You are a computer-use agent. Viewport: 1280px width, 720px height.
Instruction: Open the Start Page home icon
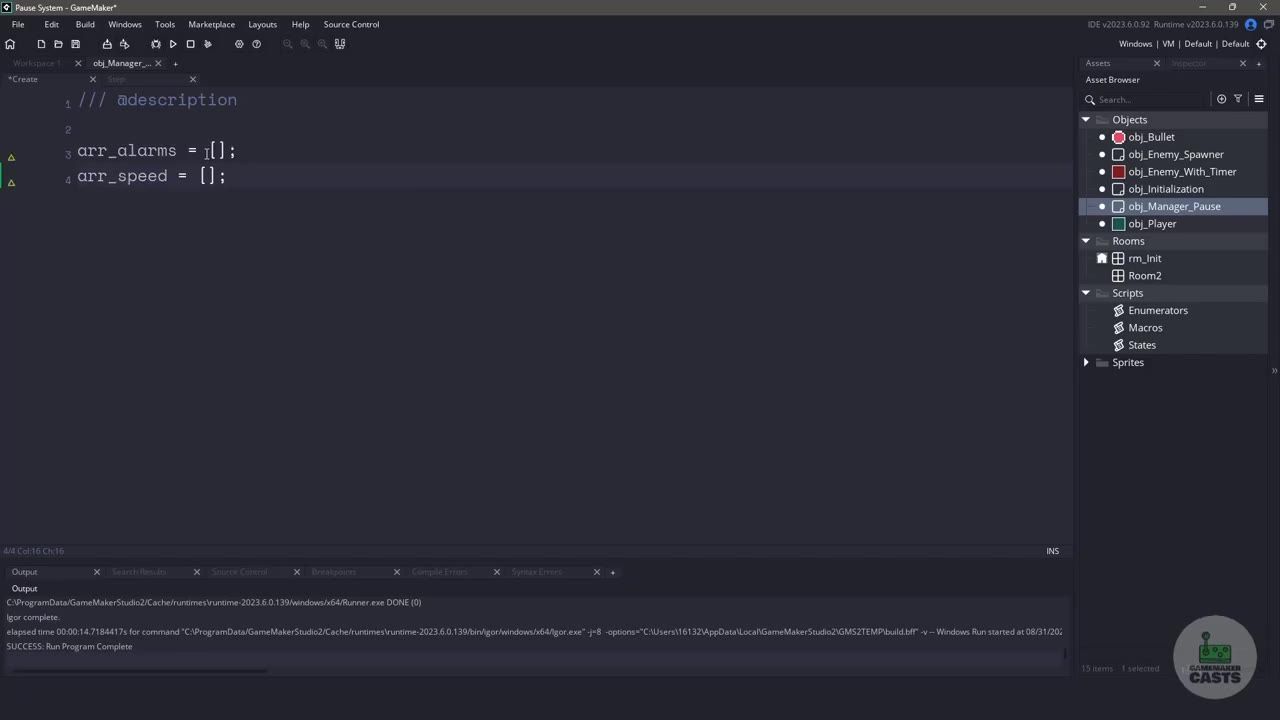coord(10,44)
